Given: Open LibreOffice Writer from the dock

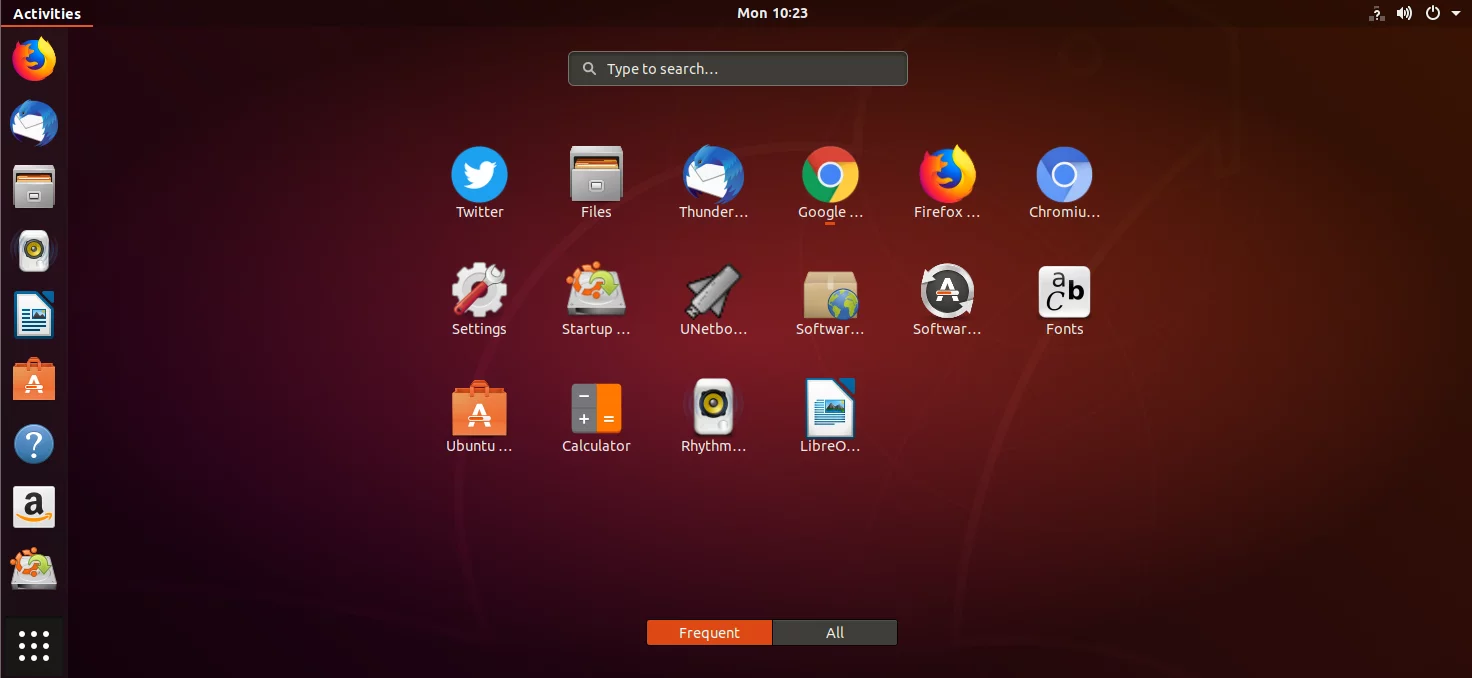Looking at the screenshot, I should point(34,315).
